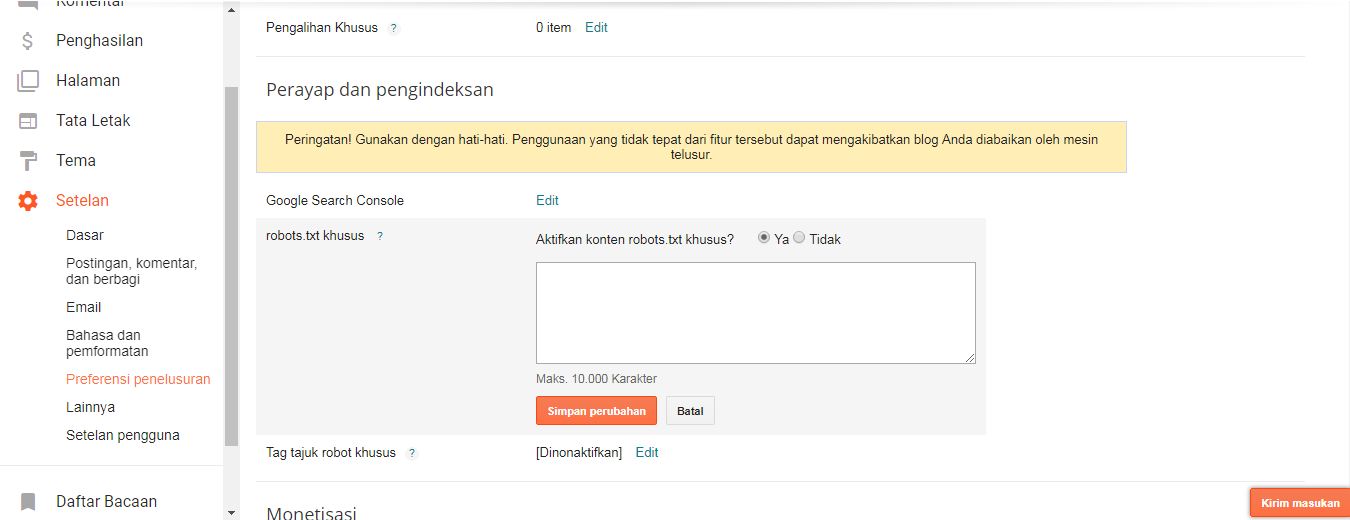The height and width of the screenshot is (520, 1350).
Task: Select the Ya radio button
Action: 764,238
